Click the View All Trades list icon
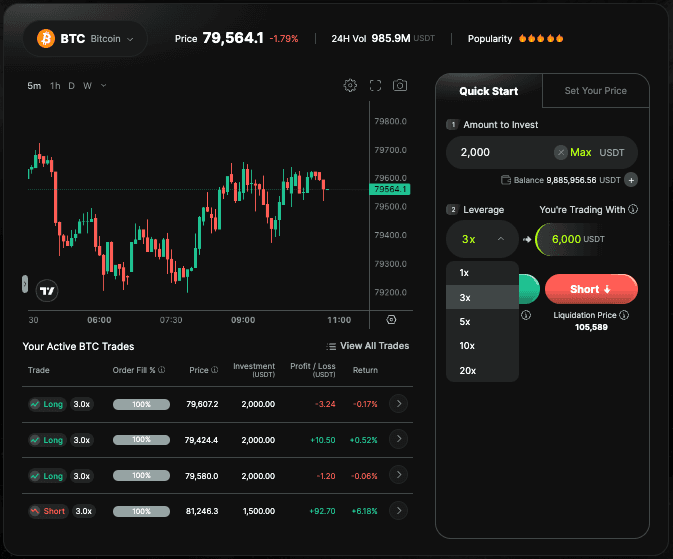Image resolution: width=673 pixels, height=559 pixels. pos(331,346)
